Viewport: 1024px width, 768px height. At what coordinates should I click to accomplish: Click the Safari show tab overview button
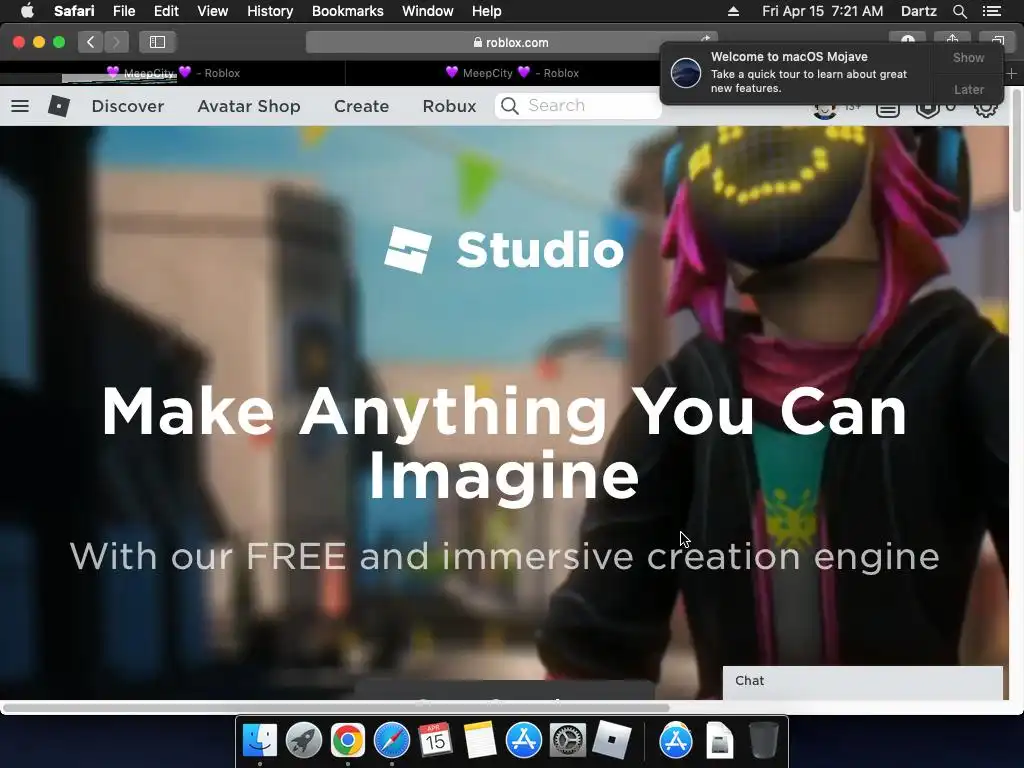tap(997, 40)
